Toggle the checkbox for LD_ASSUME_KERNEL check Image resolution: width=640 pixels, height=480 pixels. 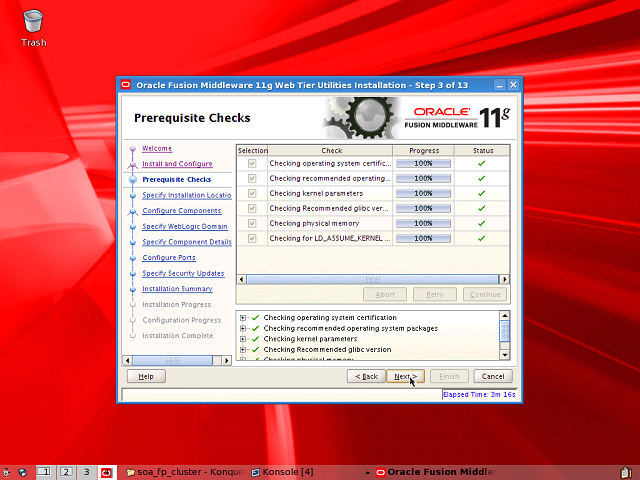pyautogui.click(x=252, y=238)
